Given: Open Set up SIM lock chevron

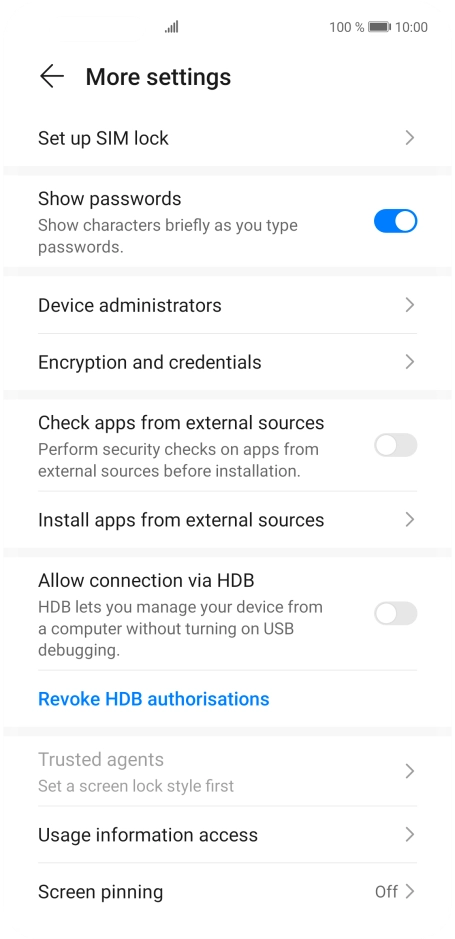Looking at the screenshot, I should point(410,138).
